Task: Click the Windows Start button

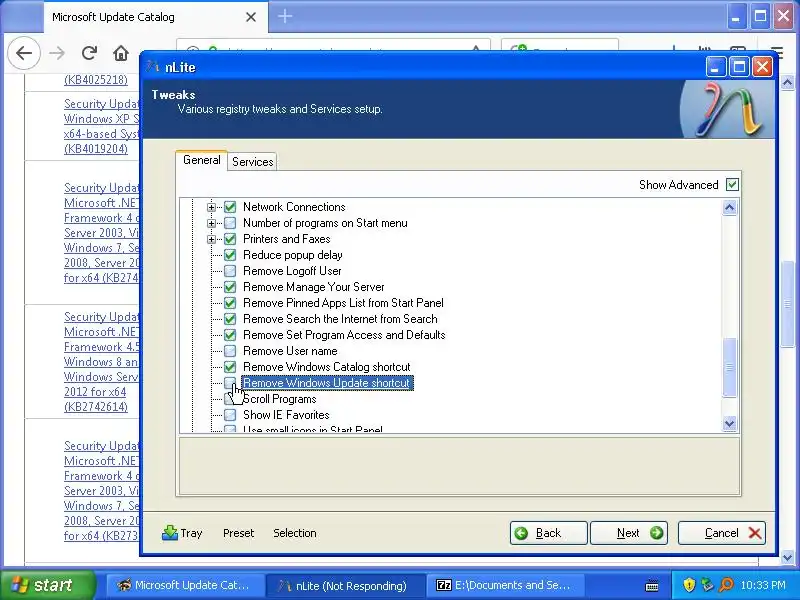Action: pyautogui.click(x=47, y=585)
